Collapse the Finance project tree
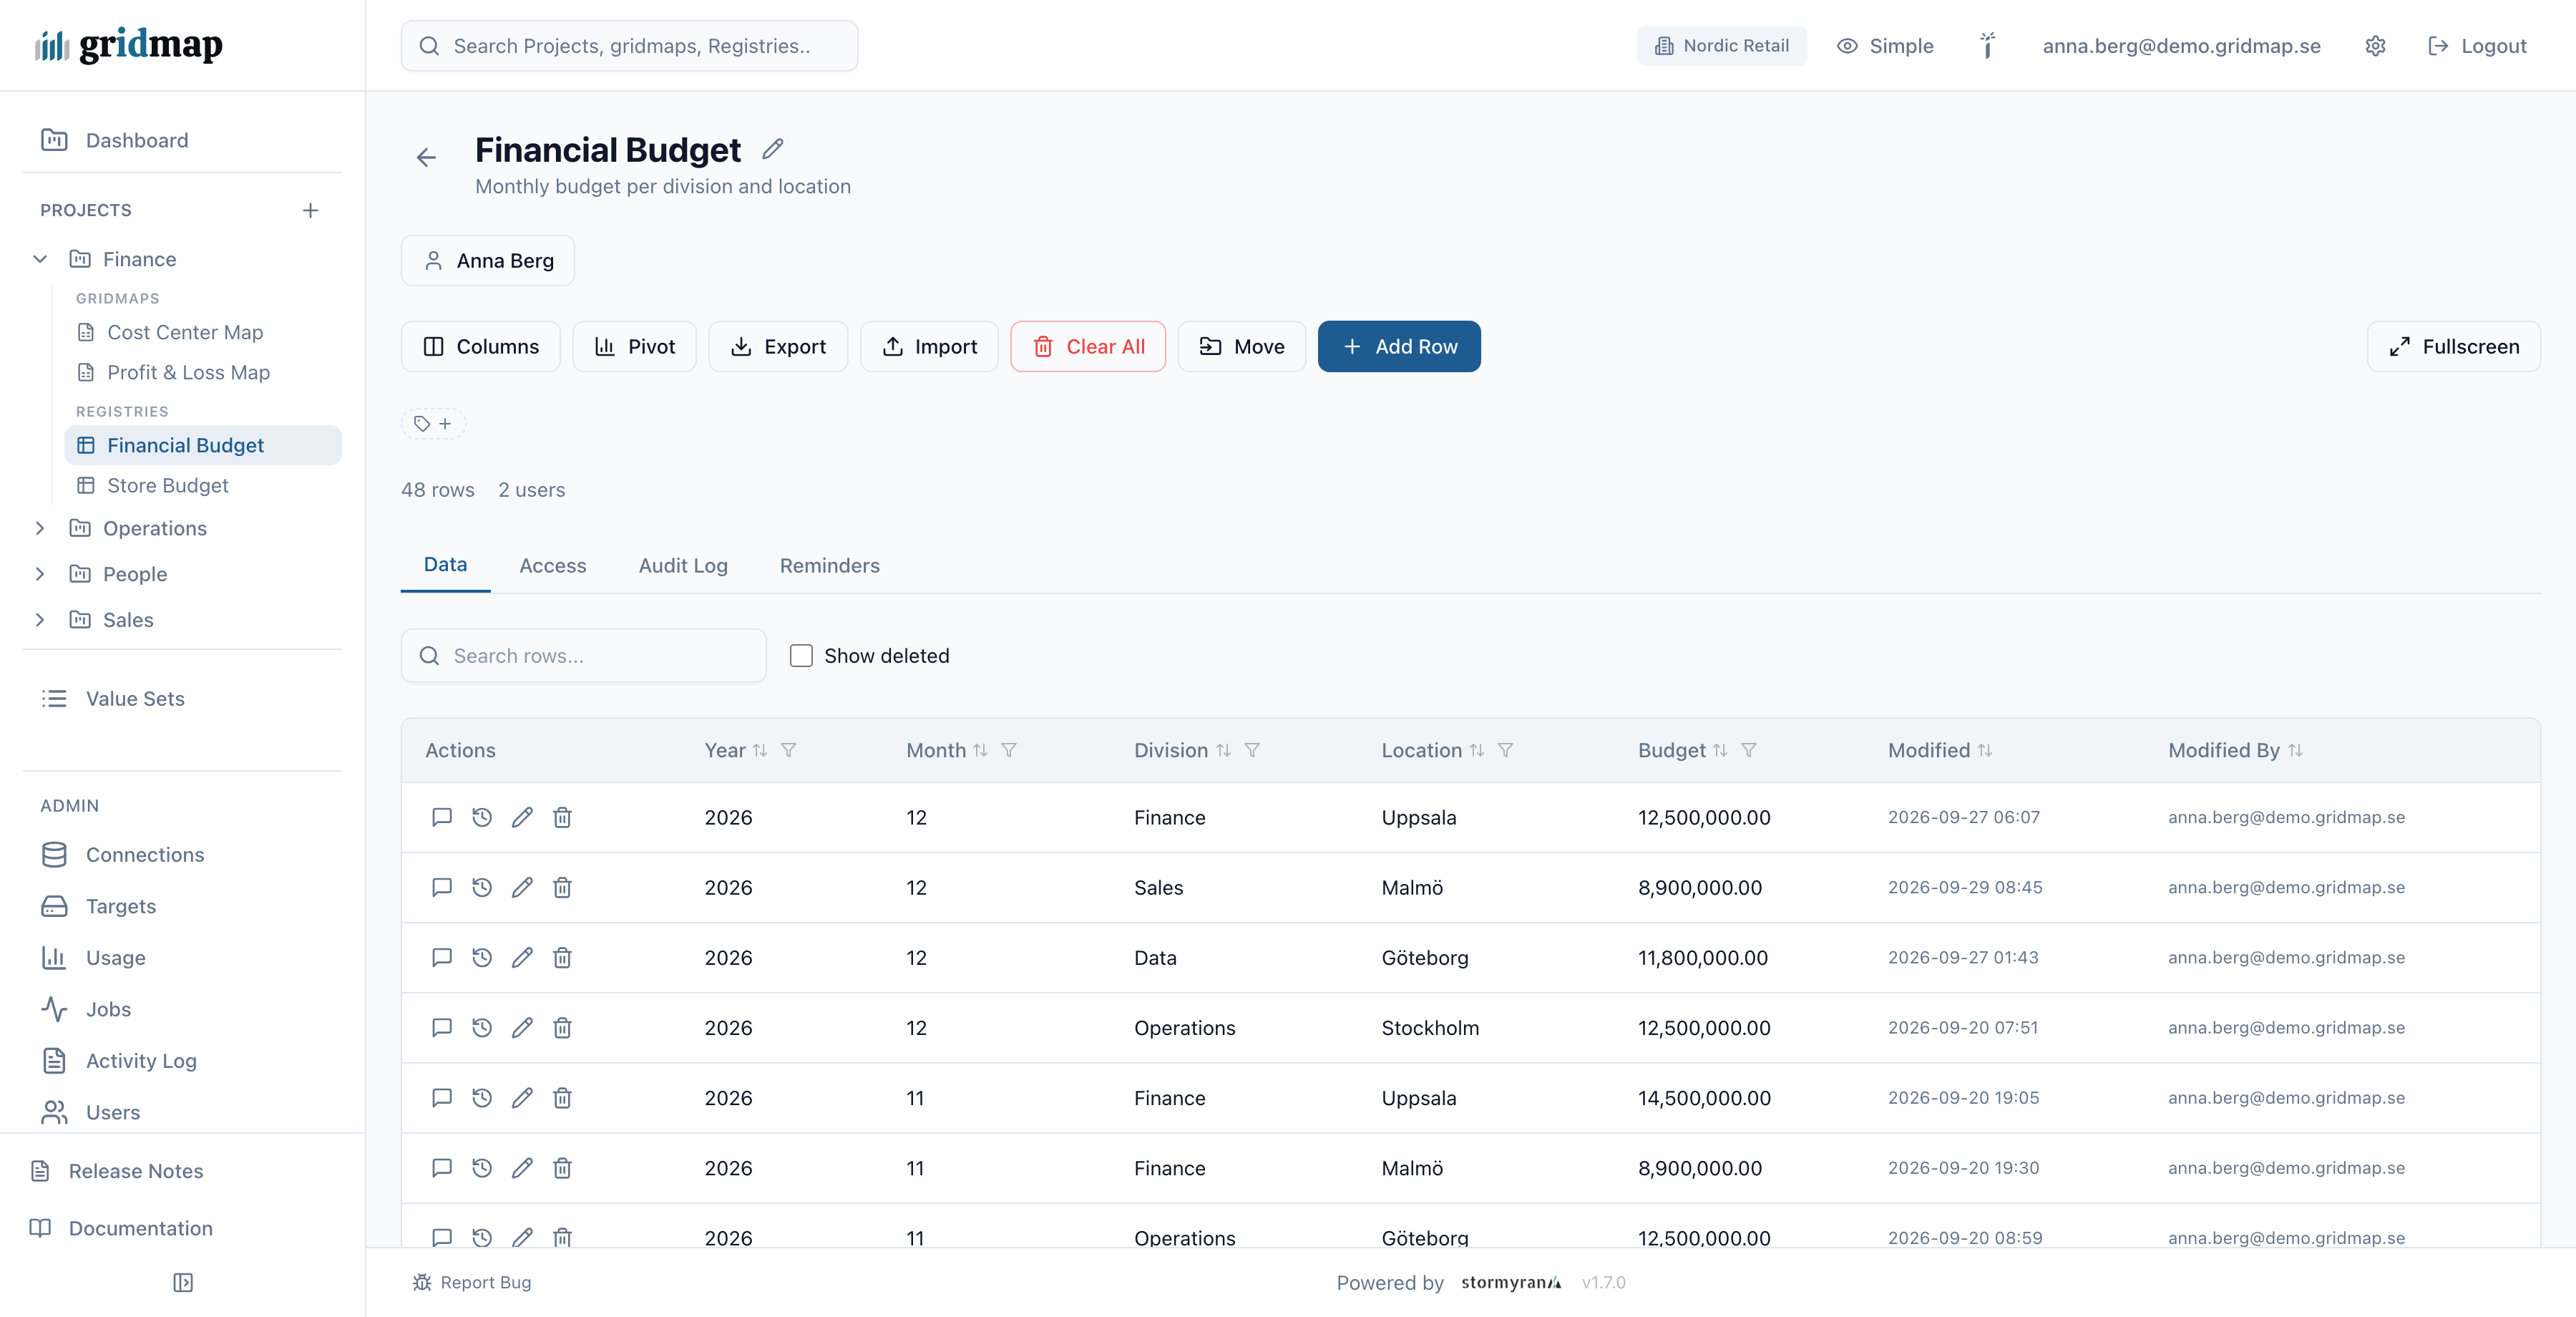The image size is (2576, 1317). coord(40,259)
